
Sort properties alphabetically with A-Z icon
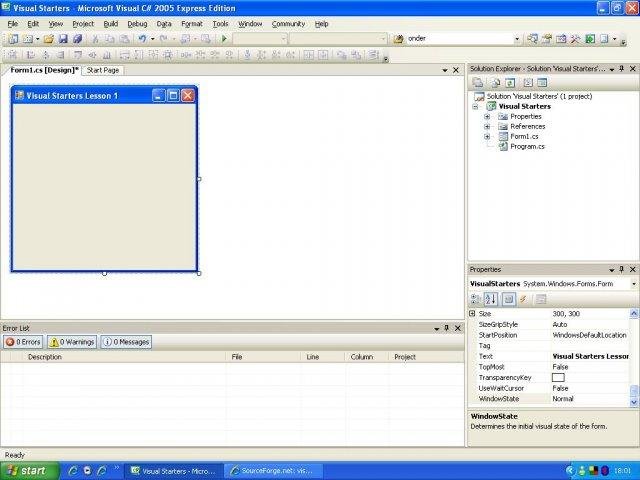(491, 299)
